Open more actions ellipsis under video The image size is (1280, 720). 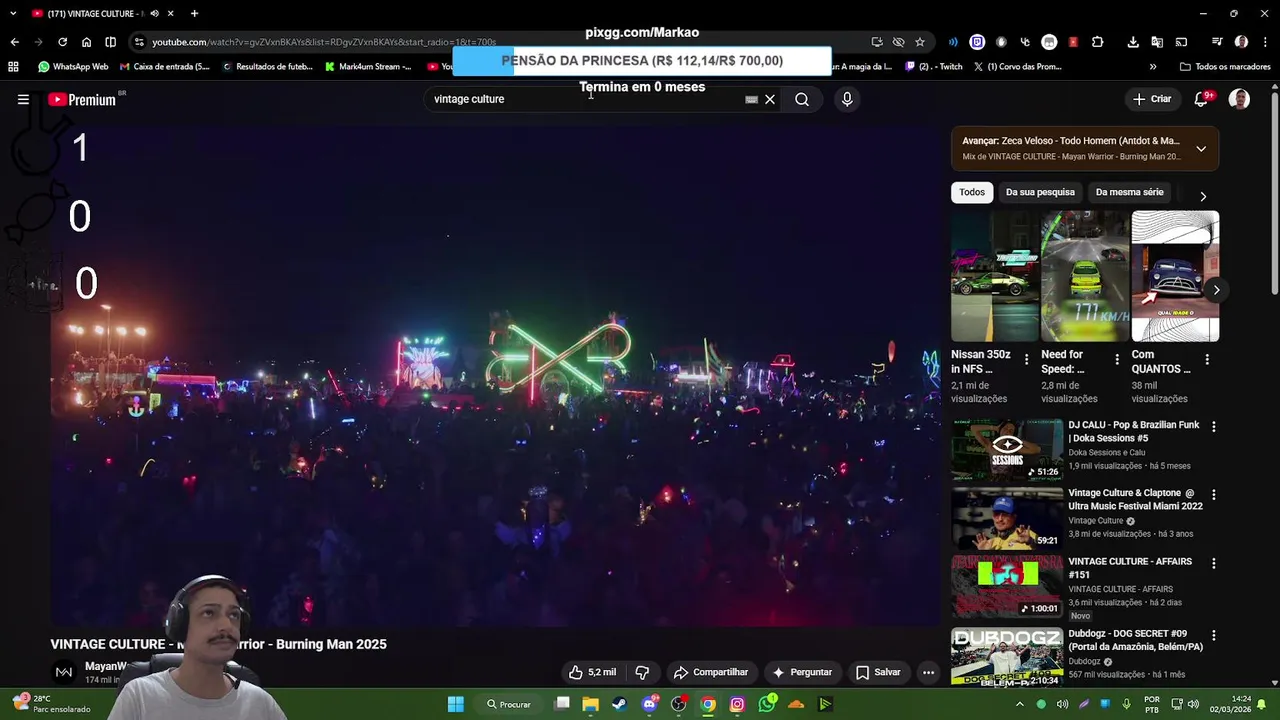(928, 672)
